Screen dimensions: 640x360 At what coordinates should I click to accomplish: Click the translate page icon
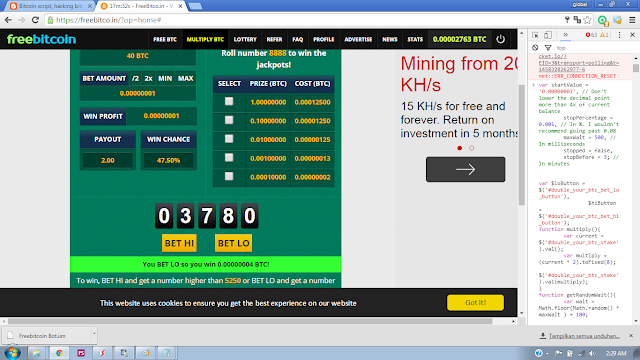point(577,20)
